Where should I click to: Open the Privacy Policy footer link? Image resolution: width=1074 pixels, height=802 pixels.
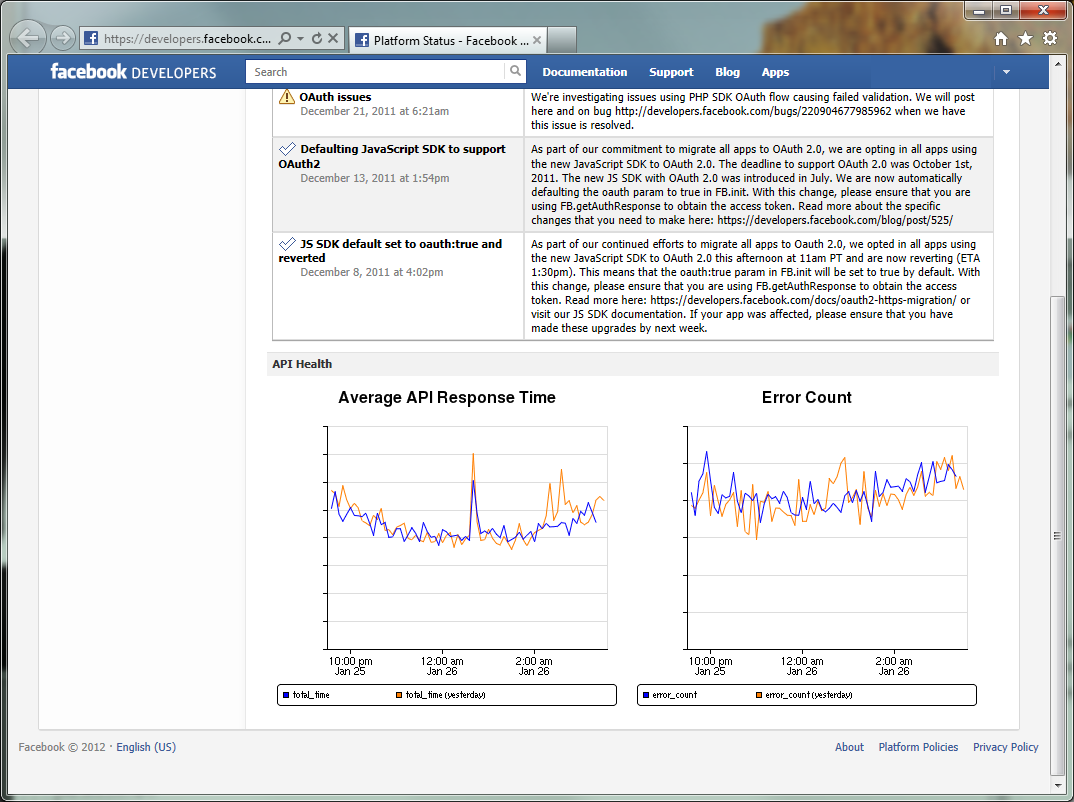click(1006, 747)
